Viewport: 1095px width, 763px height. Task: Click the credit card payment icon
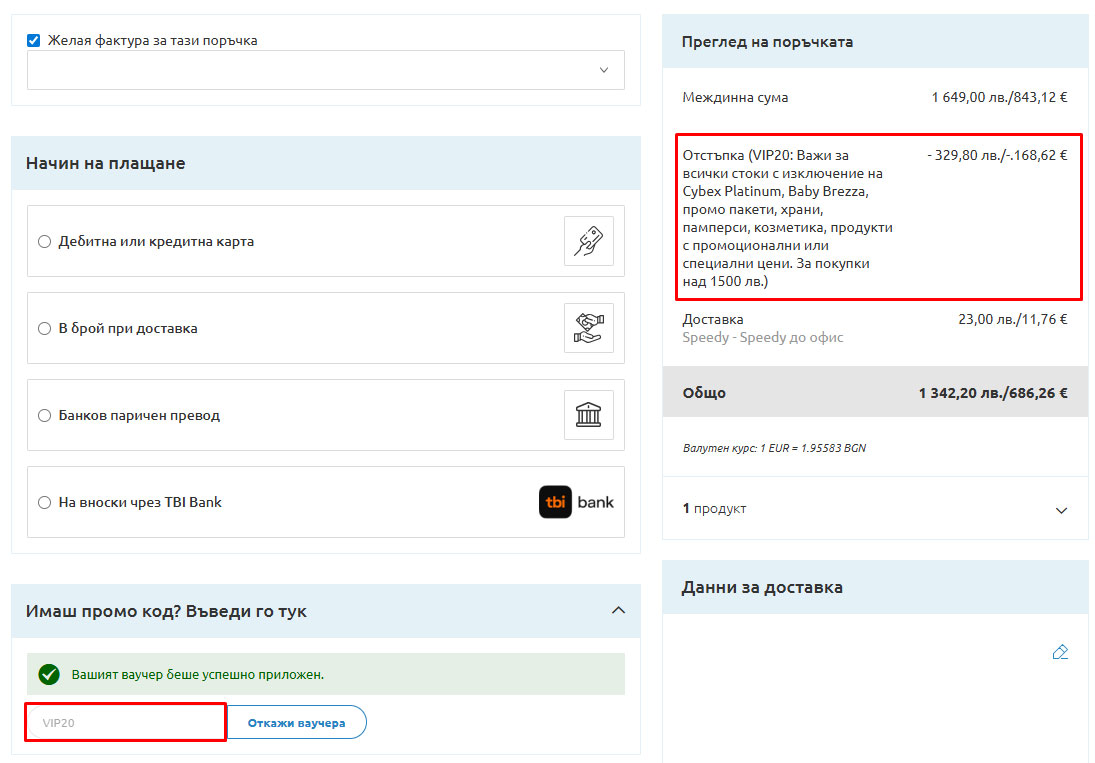[x=588, y=241]
